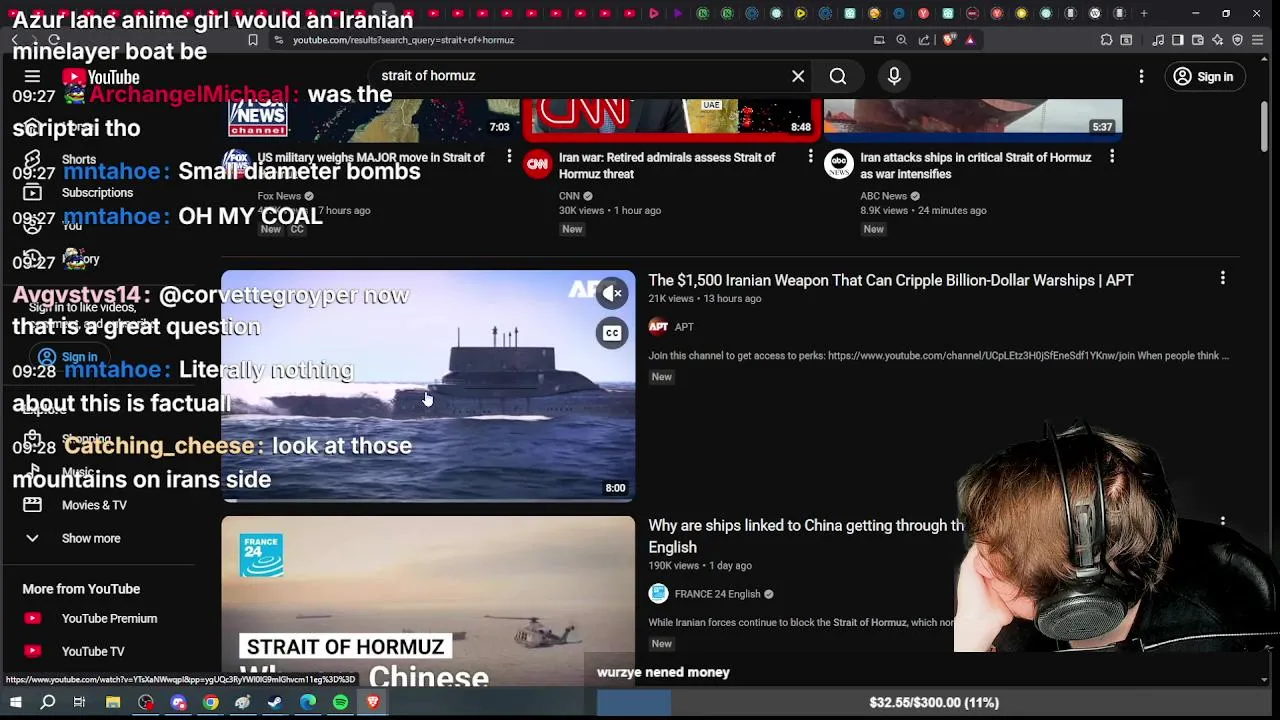Open the Brave main menu hamburger
This screenshot has width=1280, height=720.
pyautogui.click(x=1258, y=40)
